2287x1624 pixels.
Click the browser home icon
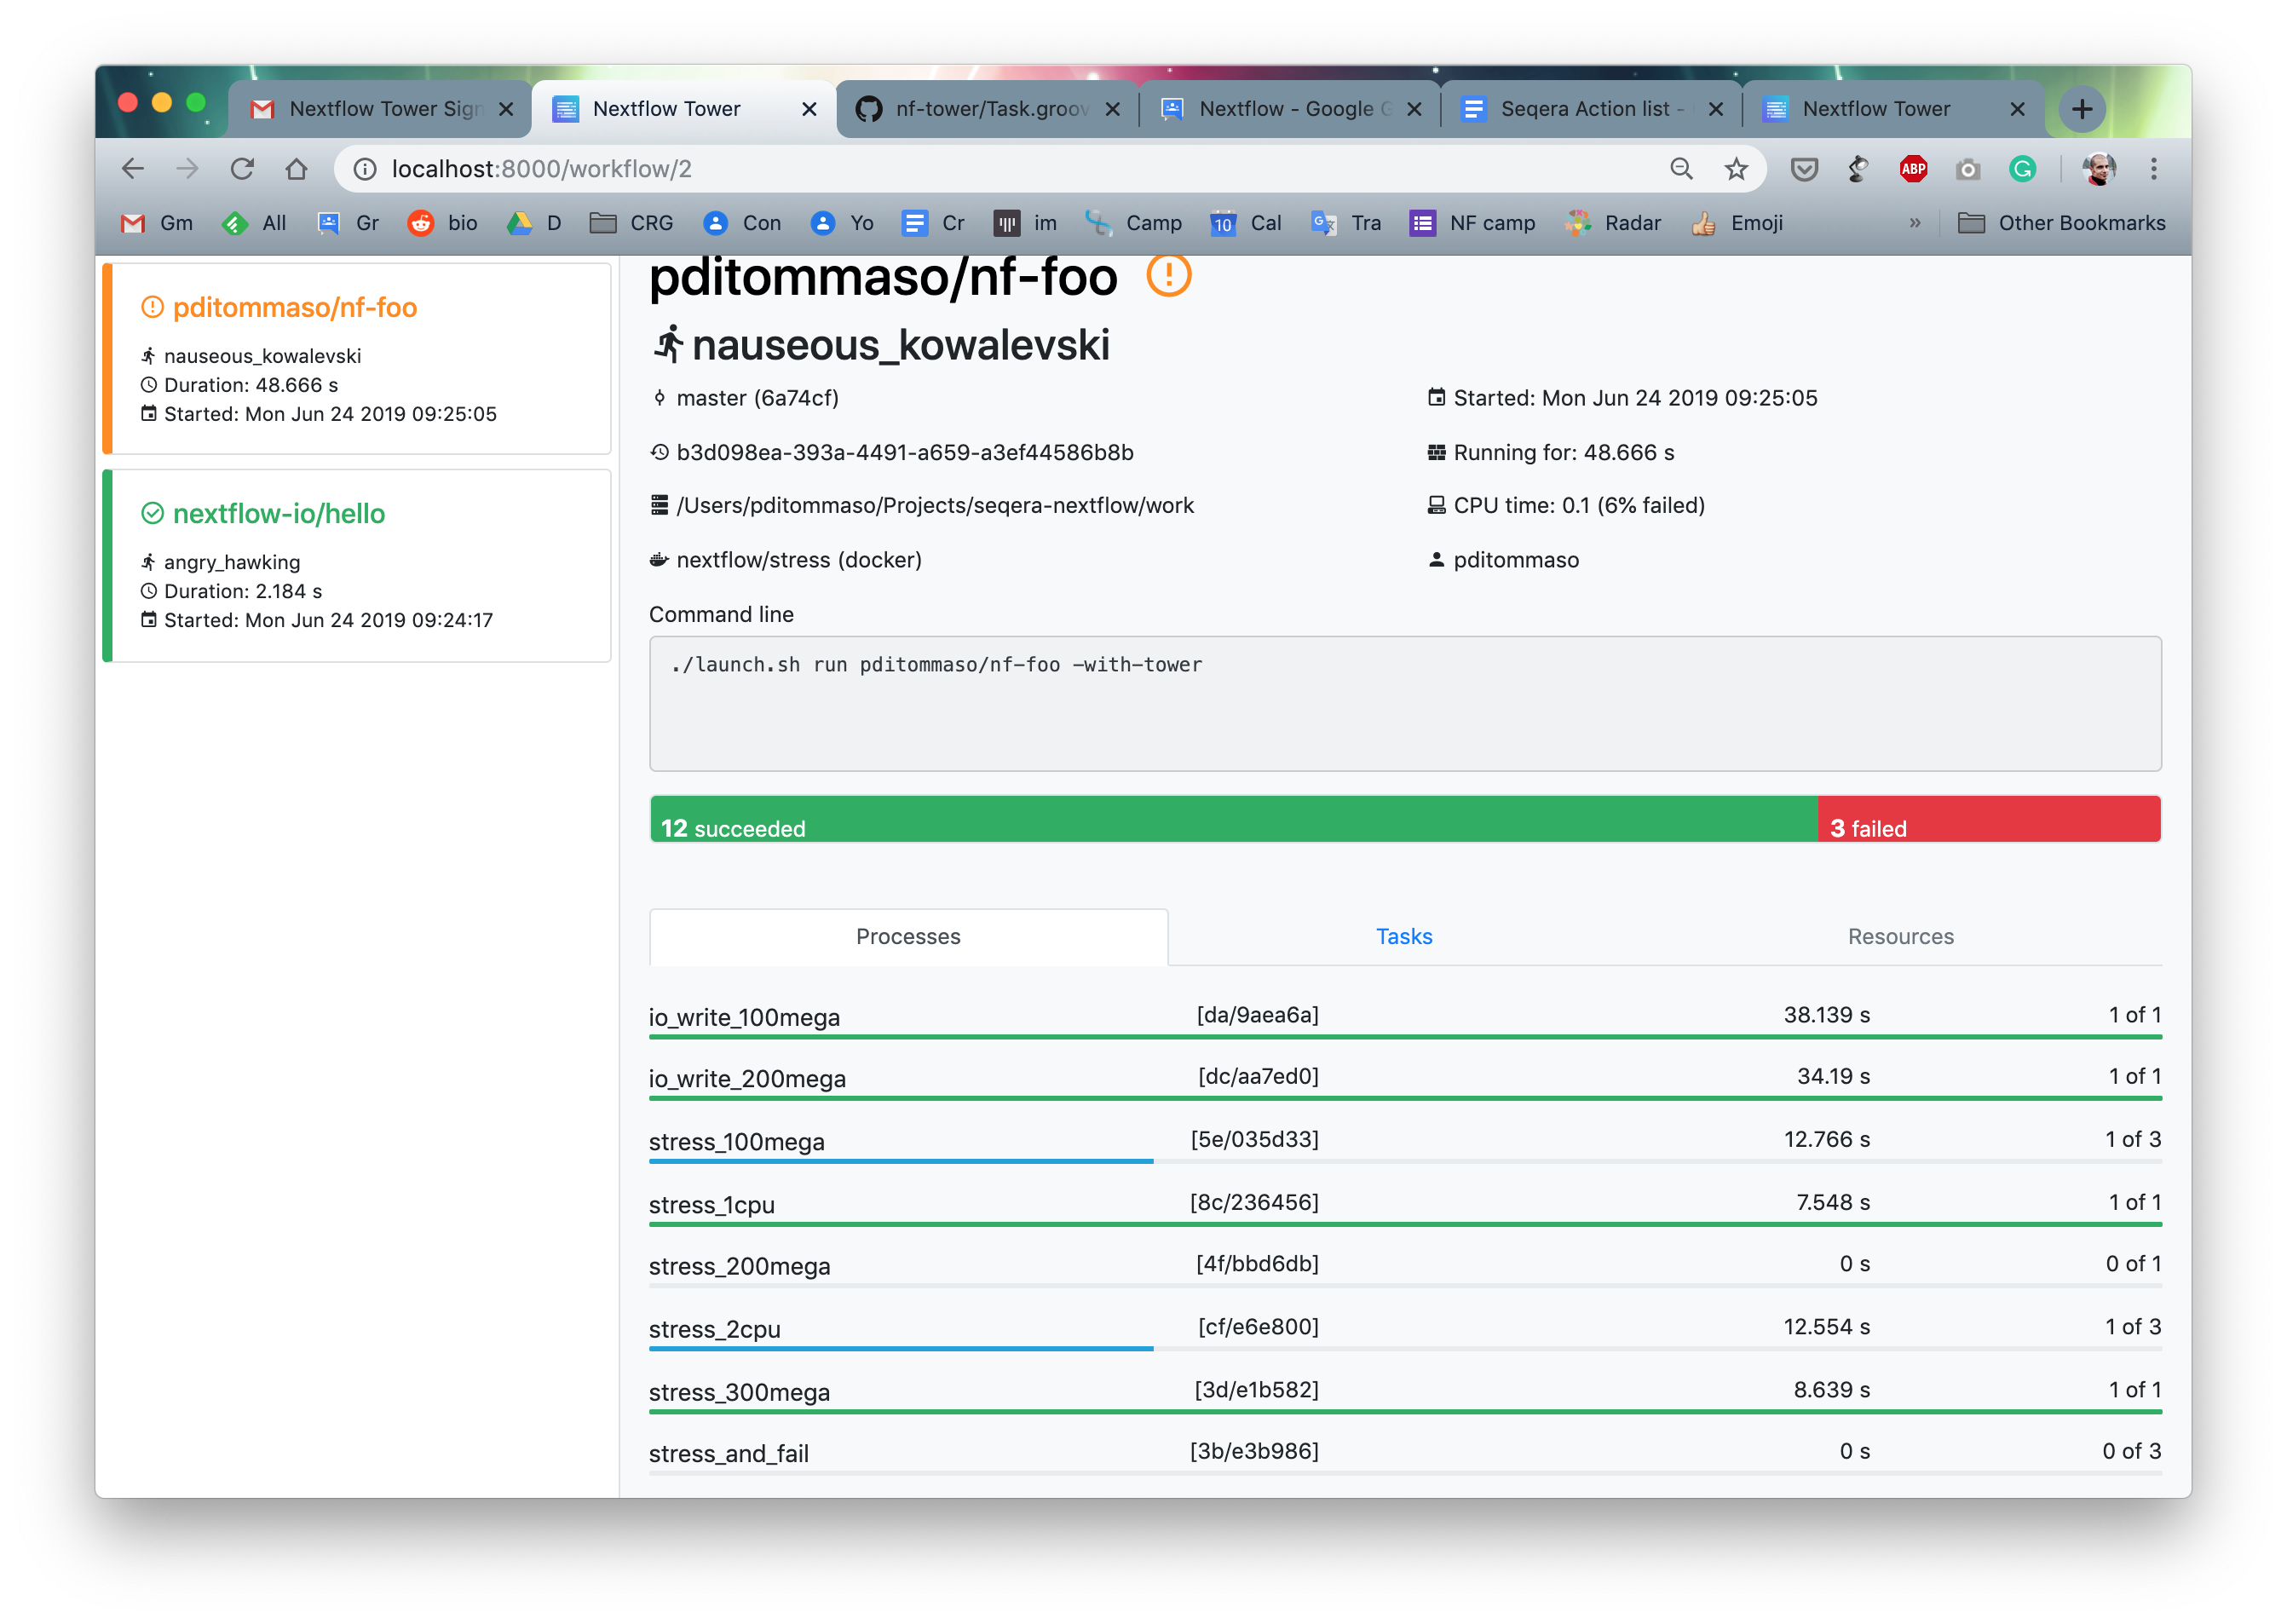[x=296, y=168]
